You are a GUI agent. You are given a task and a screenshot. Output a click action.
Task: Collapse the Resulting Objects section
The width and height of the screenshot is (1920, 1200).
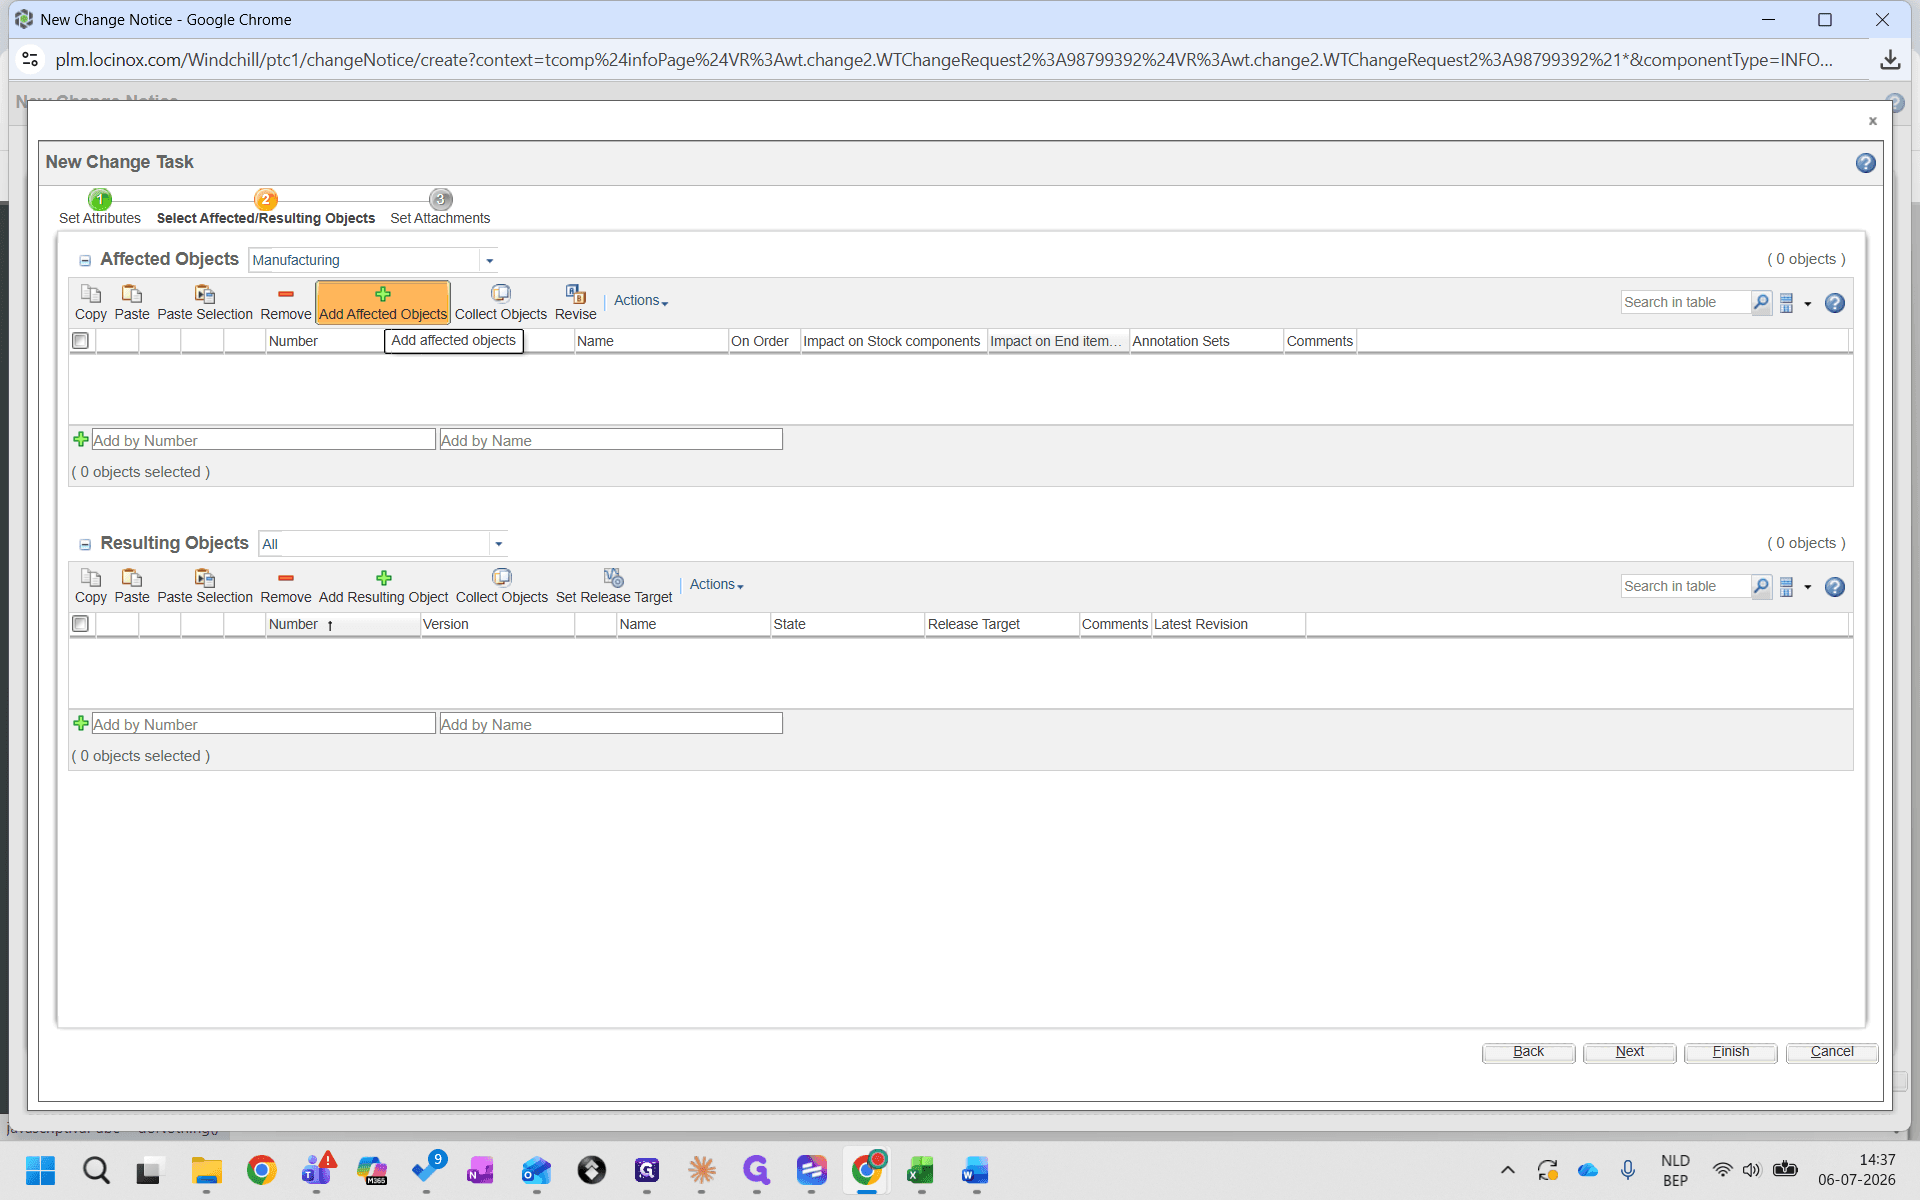point(85,544)
